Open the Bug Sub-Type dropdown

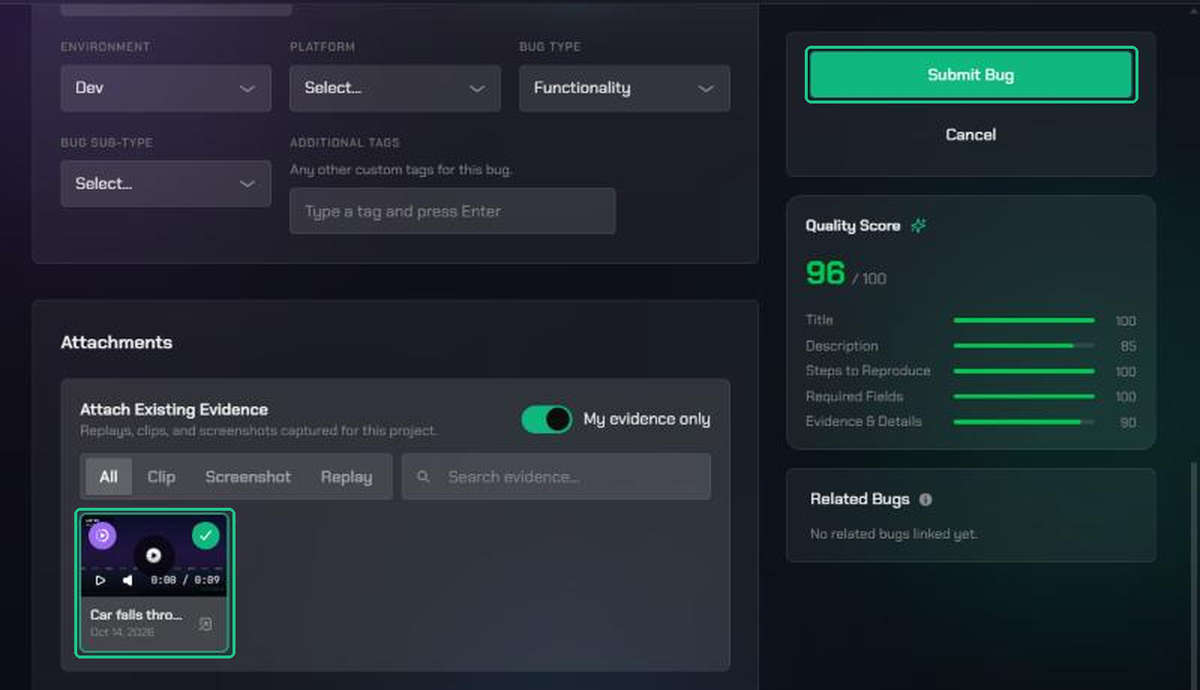pyautogui.click(x=165, y=184)
